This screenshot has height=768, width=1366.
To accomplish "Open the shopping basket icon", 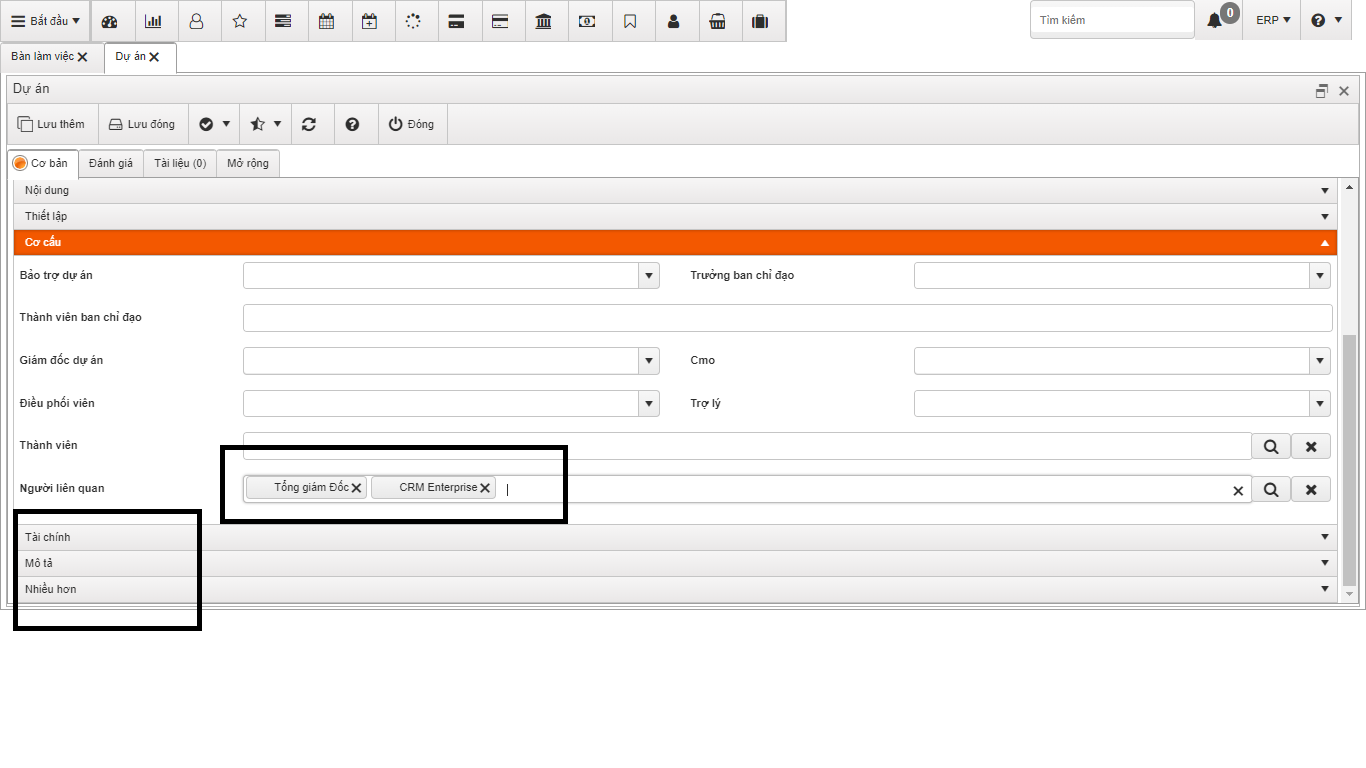I will coord(717,21).
